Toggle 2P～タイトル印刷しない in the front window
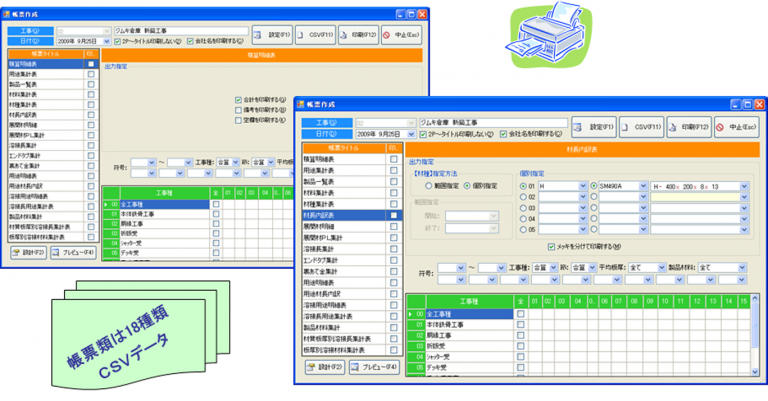This screenshot has height=401, width=768. [x=423, y=134]
